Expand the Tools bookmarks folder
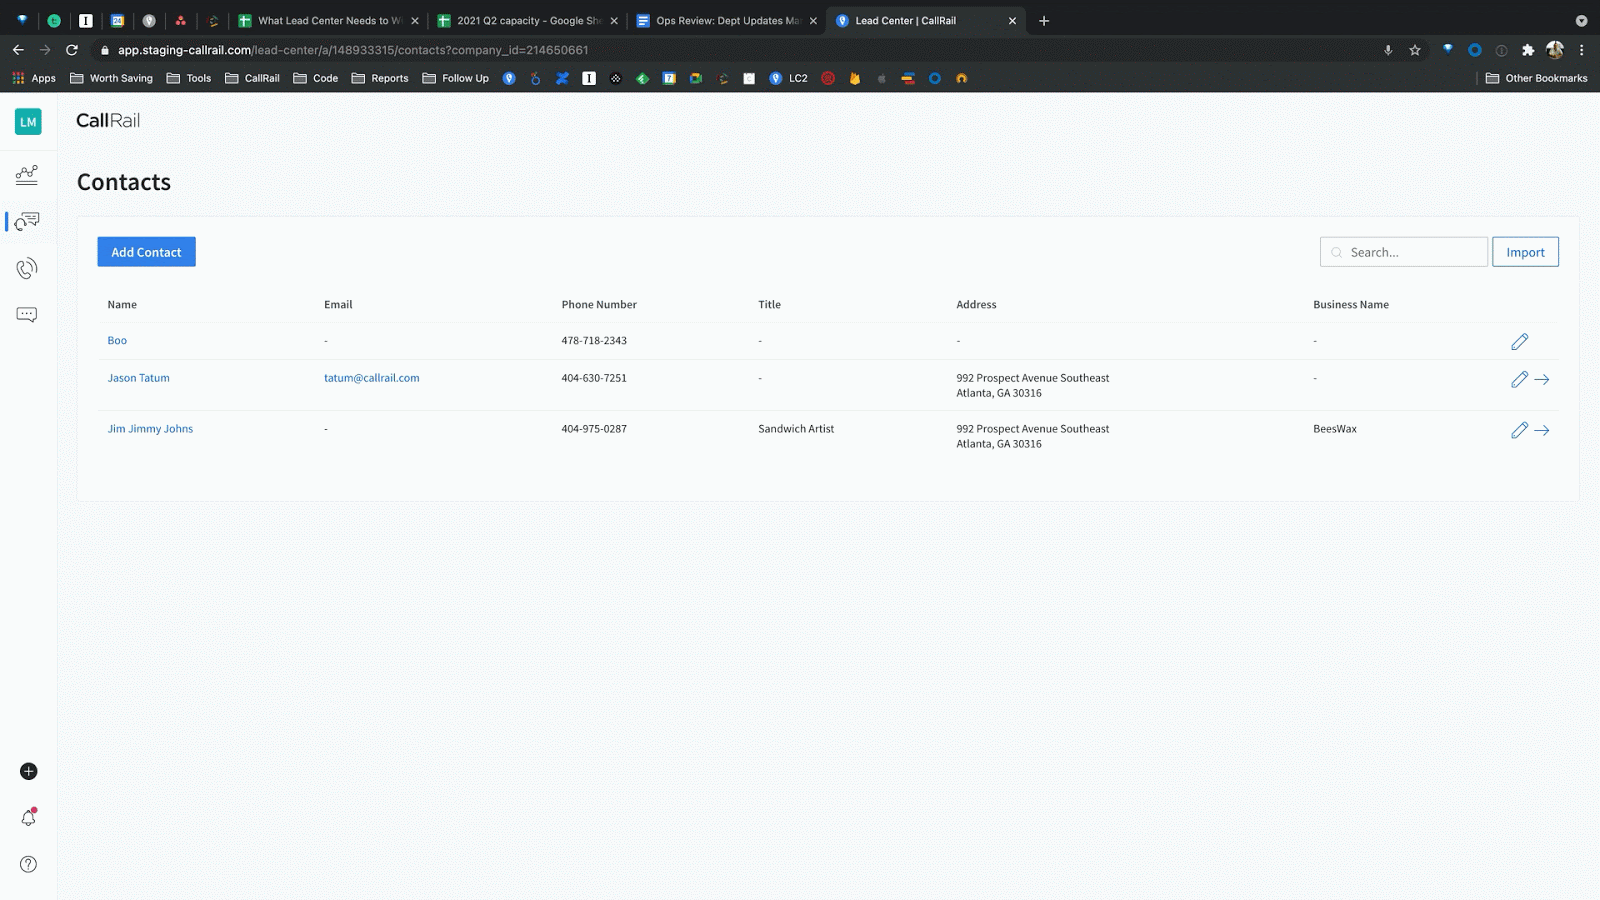This screenshot has width=1600, height=900. tap(189, 78)
